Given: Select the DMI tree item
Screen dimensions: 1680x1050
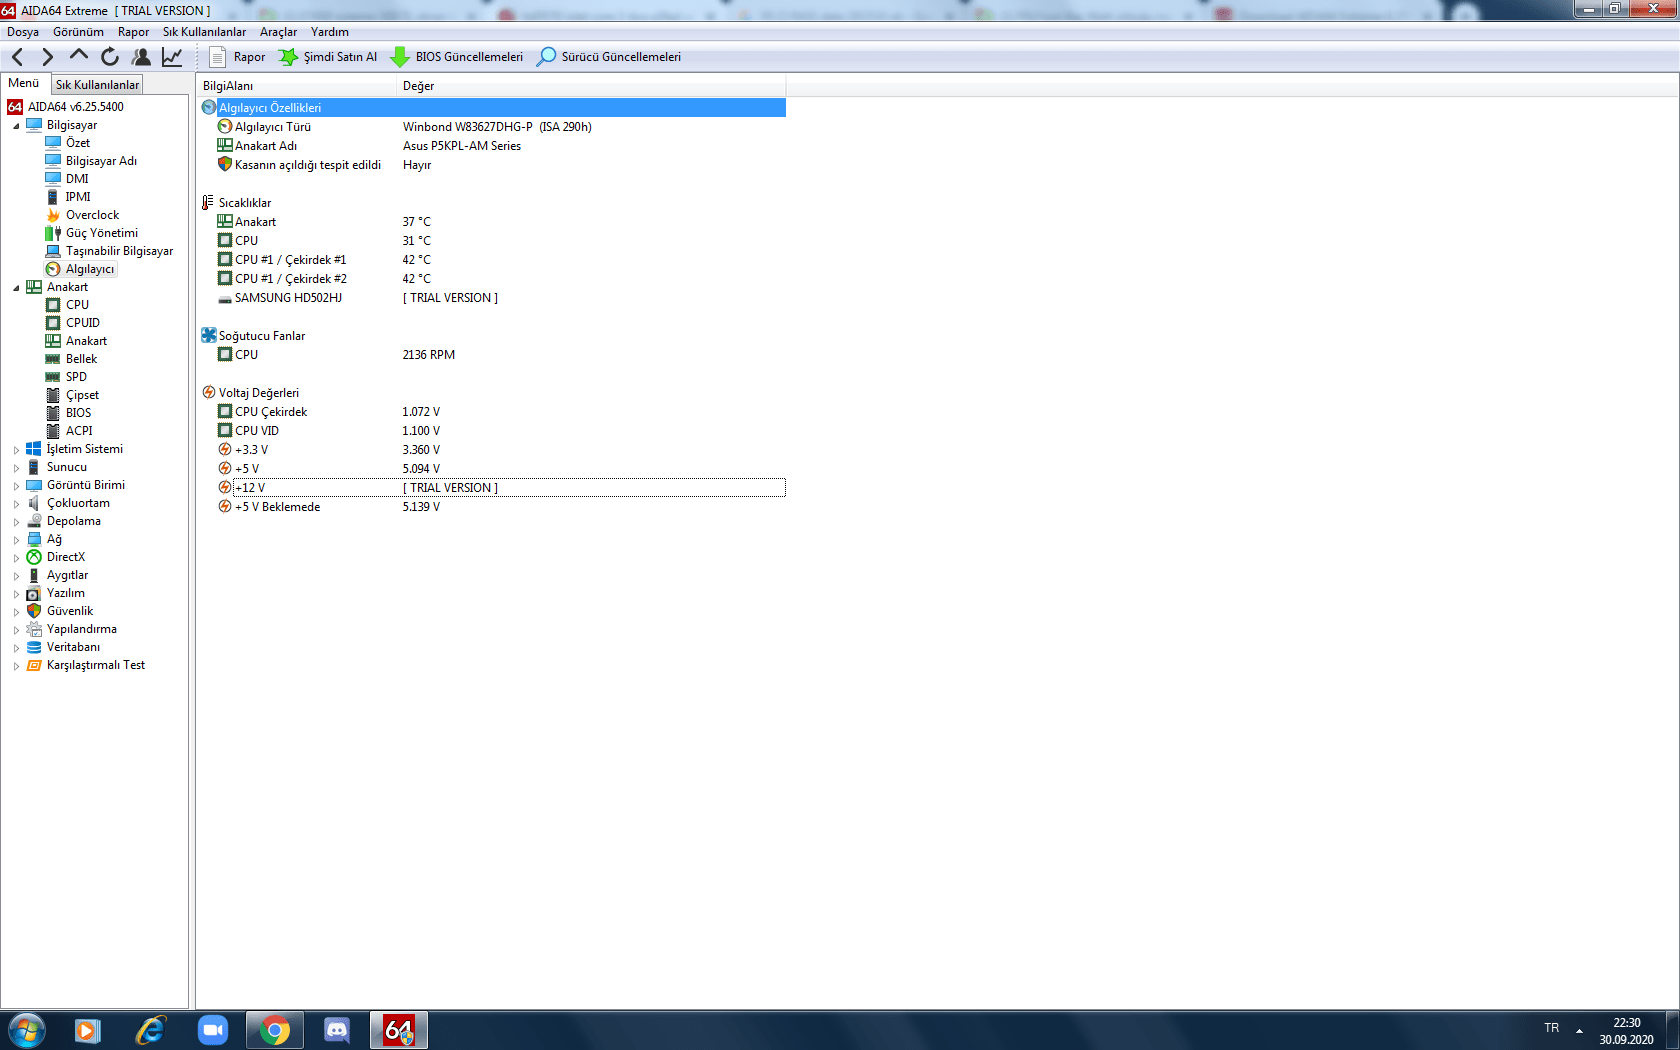Looking at the screenshot, I should point(77,179).
